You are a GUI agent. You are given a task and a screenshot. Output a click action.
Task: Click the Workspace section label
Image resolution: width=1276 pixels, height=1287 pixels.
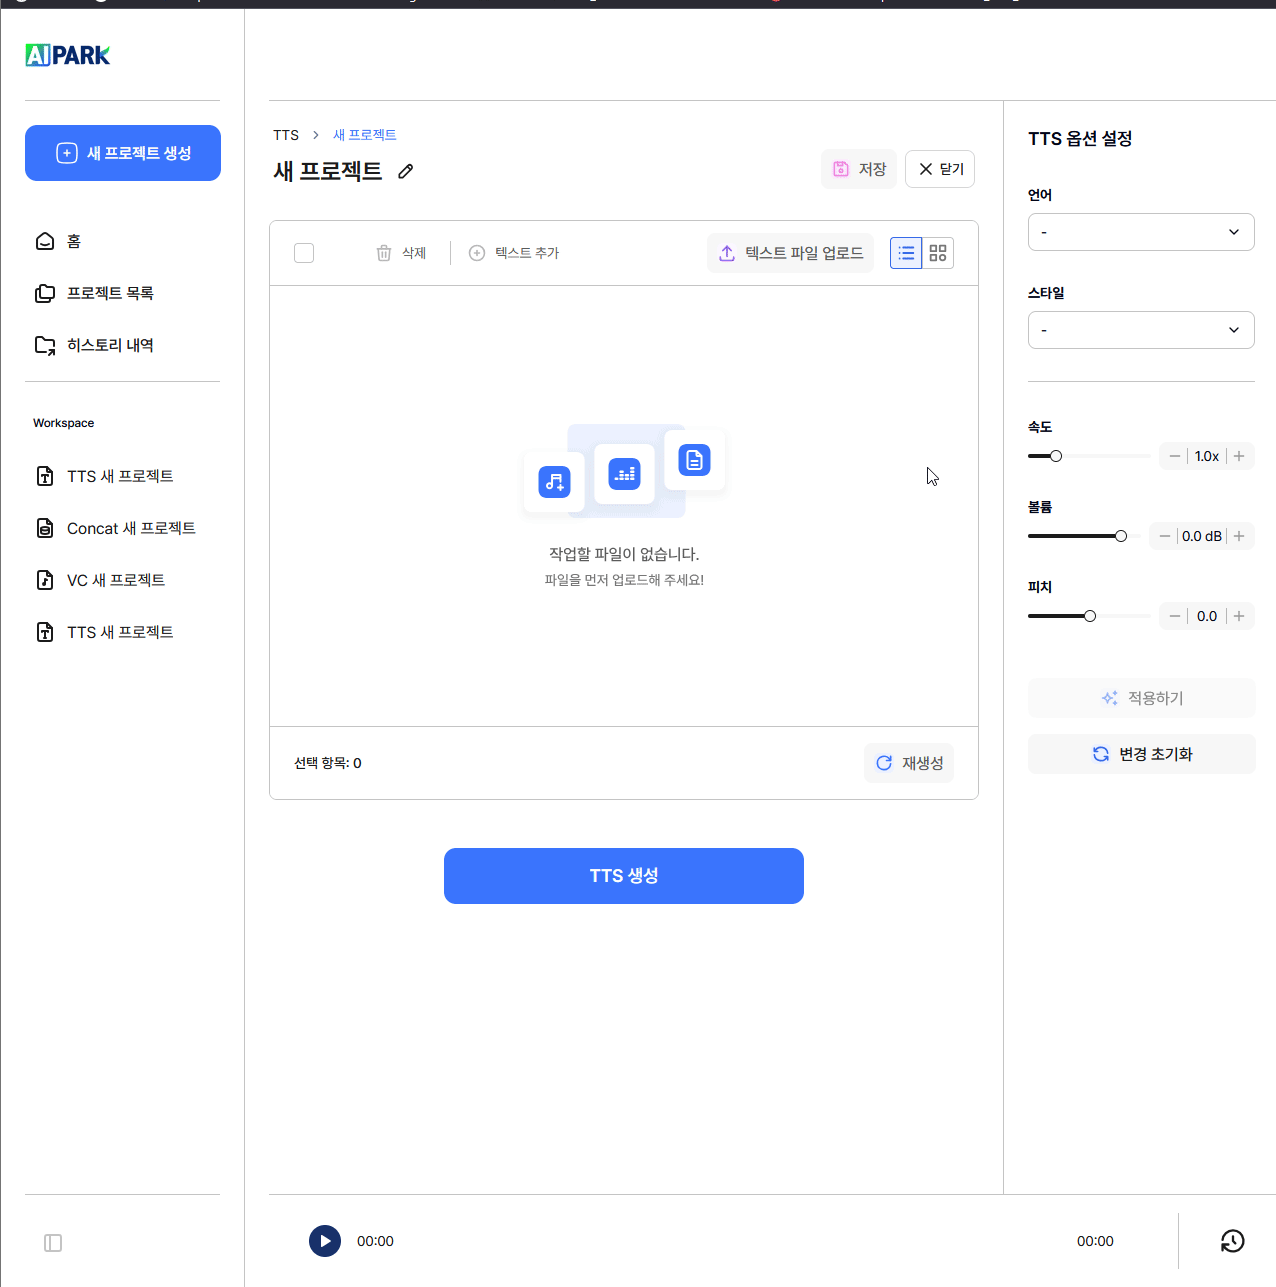(x=64, y=423)
